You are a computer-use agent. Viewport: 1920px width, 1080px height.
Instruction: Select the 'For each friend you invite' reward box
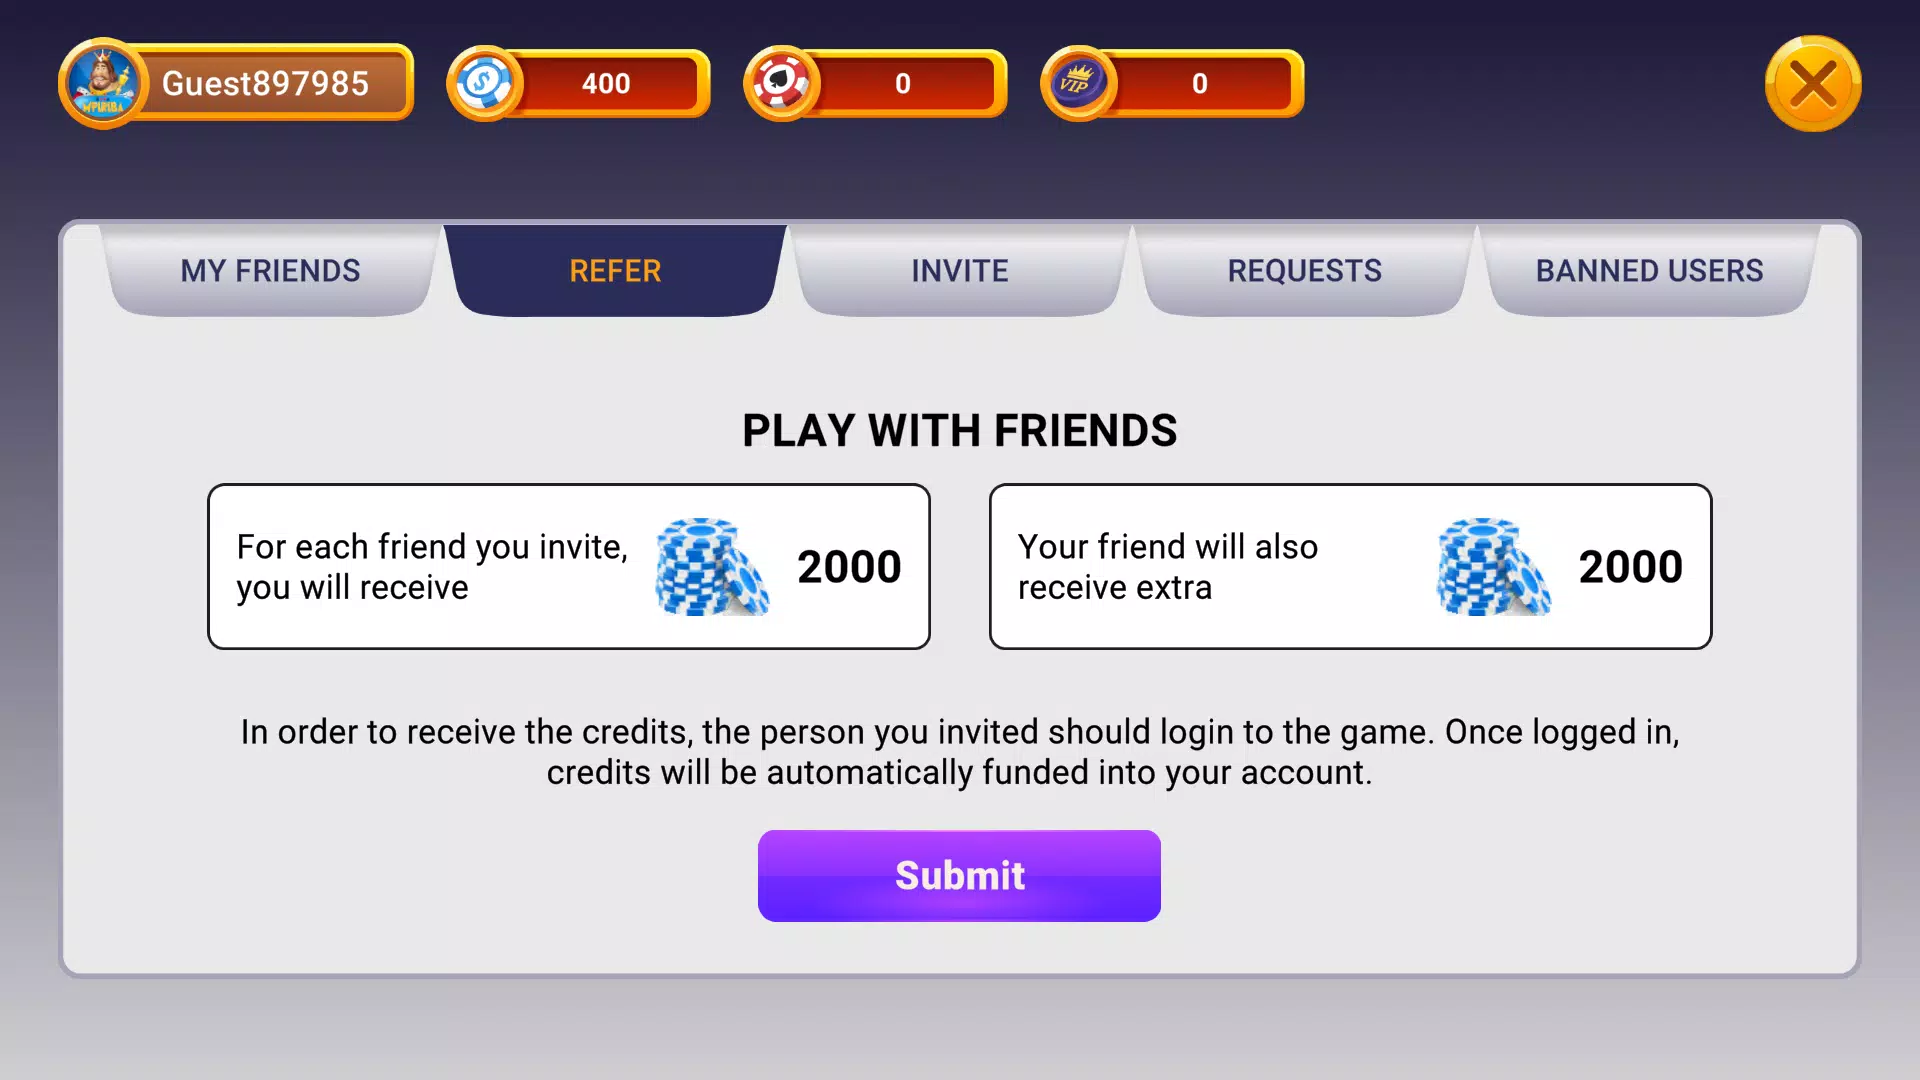569,567
